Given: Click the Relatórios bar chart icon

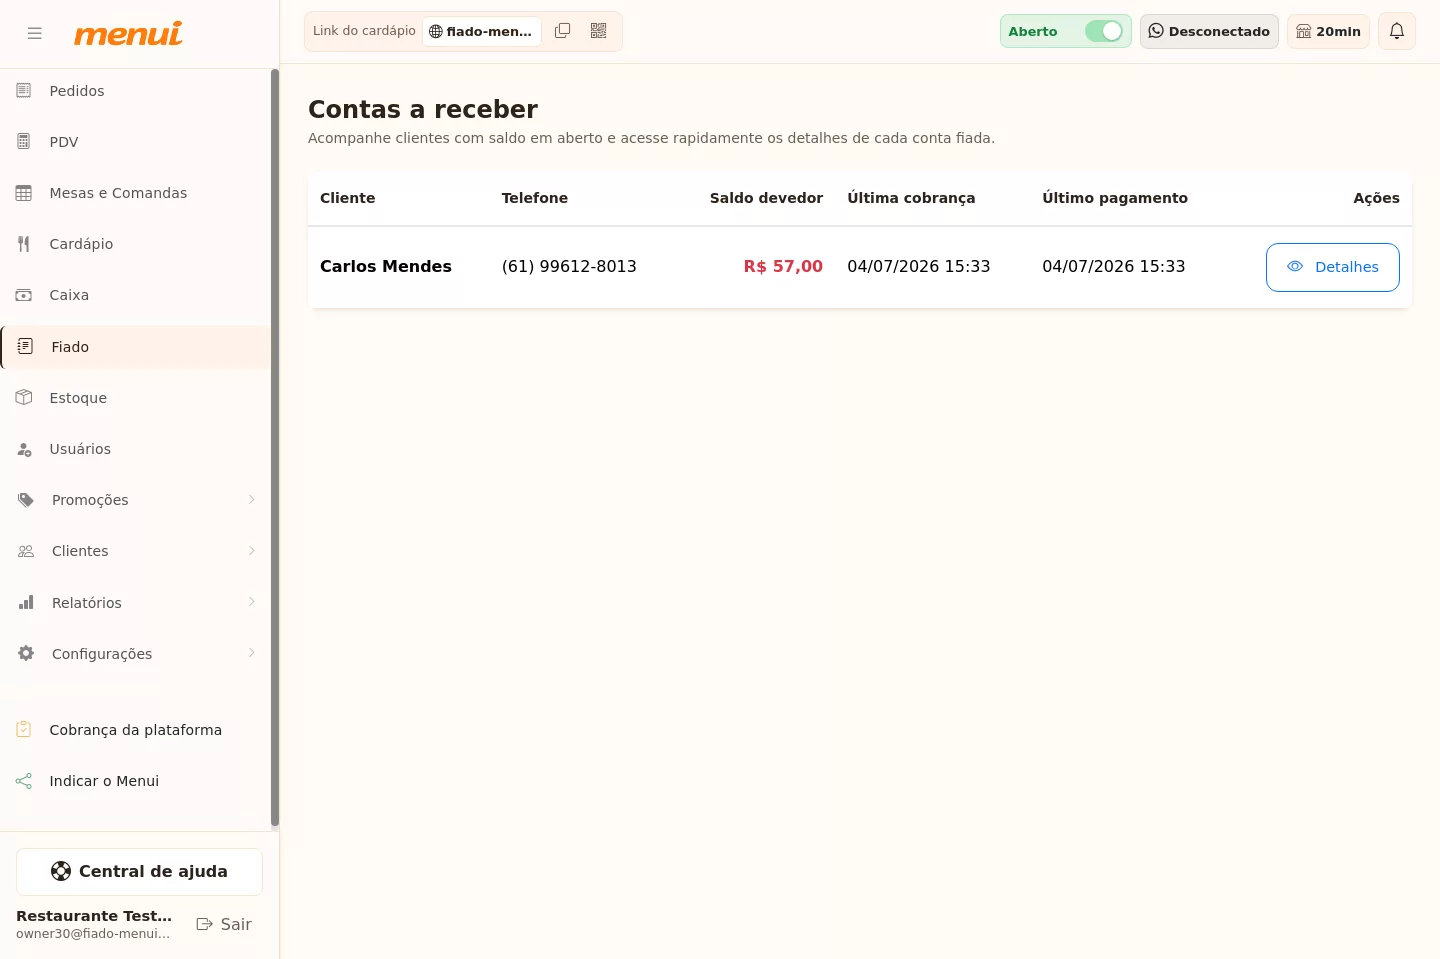Looking at the screenshot, I should [x=26, y=603].
